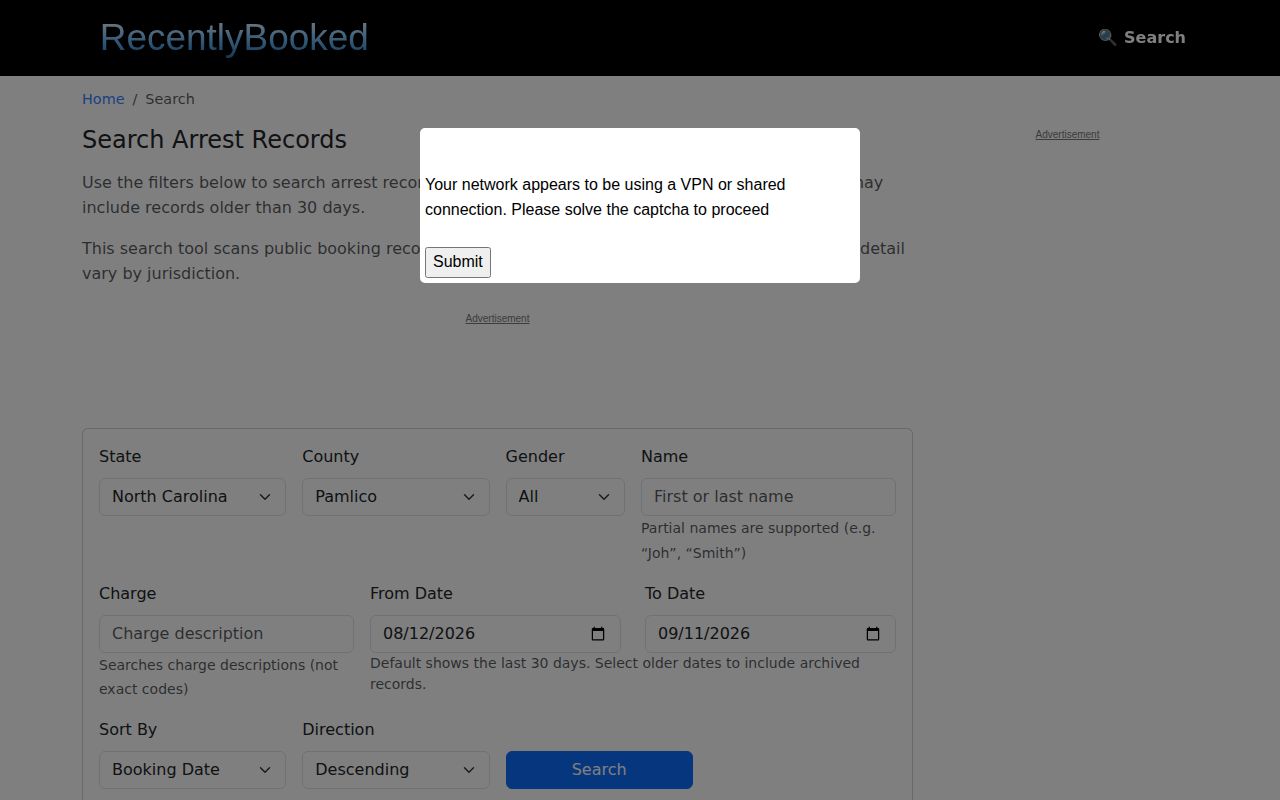Click into the Charge description field
Viewport: 1280px width, 800px height.
click(226, 634)
